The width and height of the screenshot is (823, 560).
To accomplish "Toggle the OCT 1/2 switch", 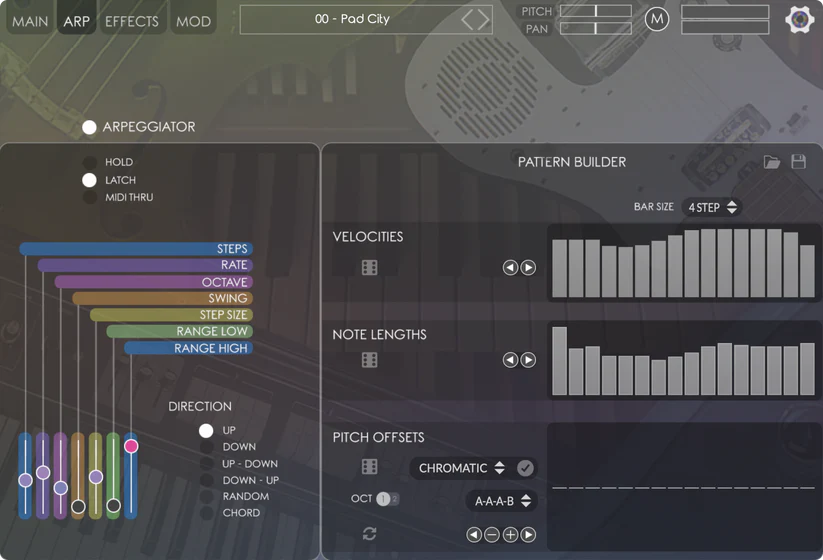I will point(387,499).
